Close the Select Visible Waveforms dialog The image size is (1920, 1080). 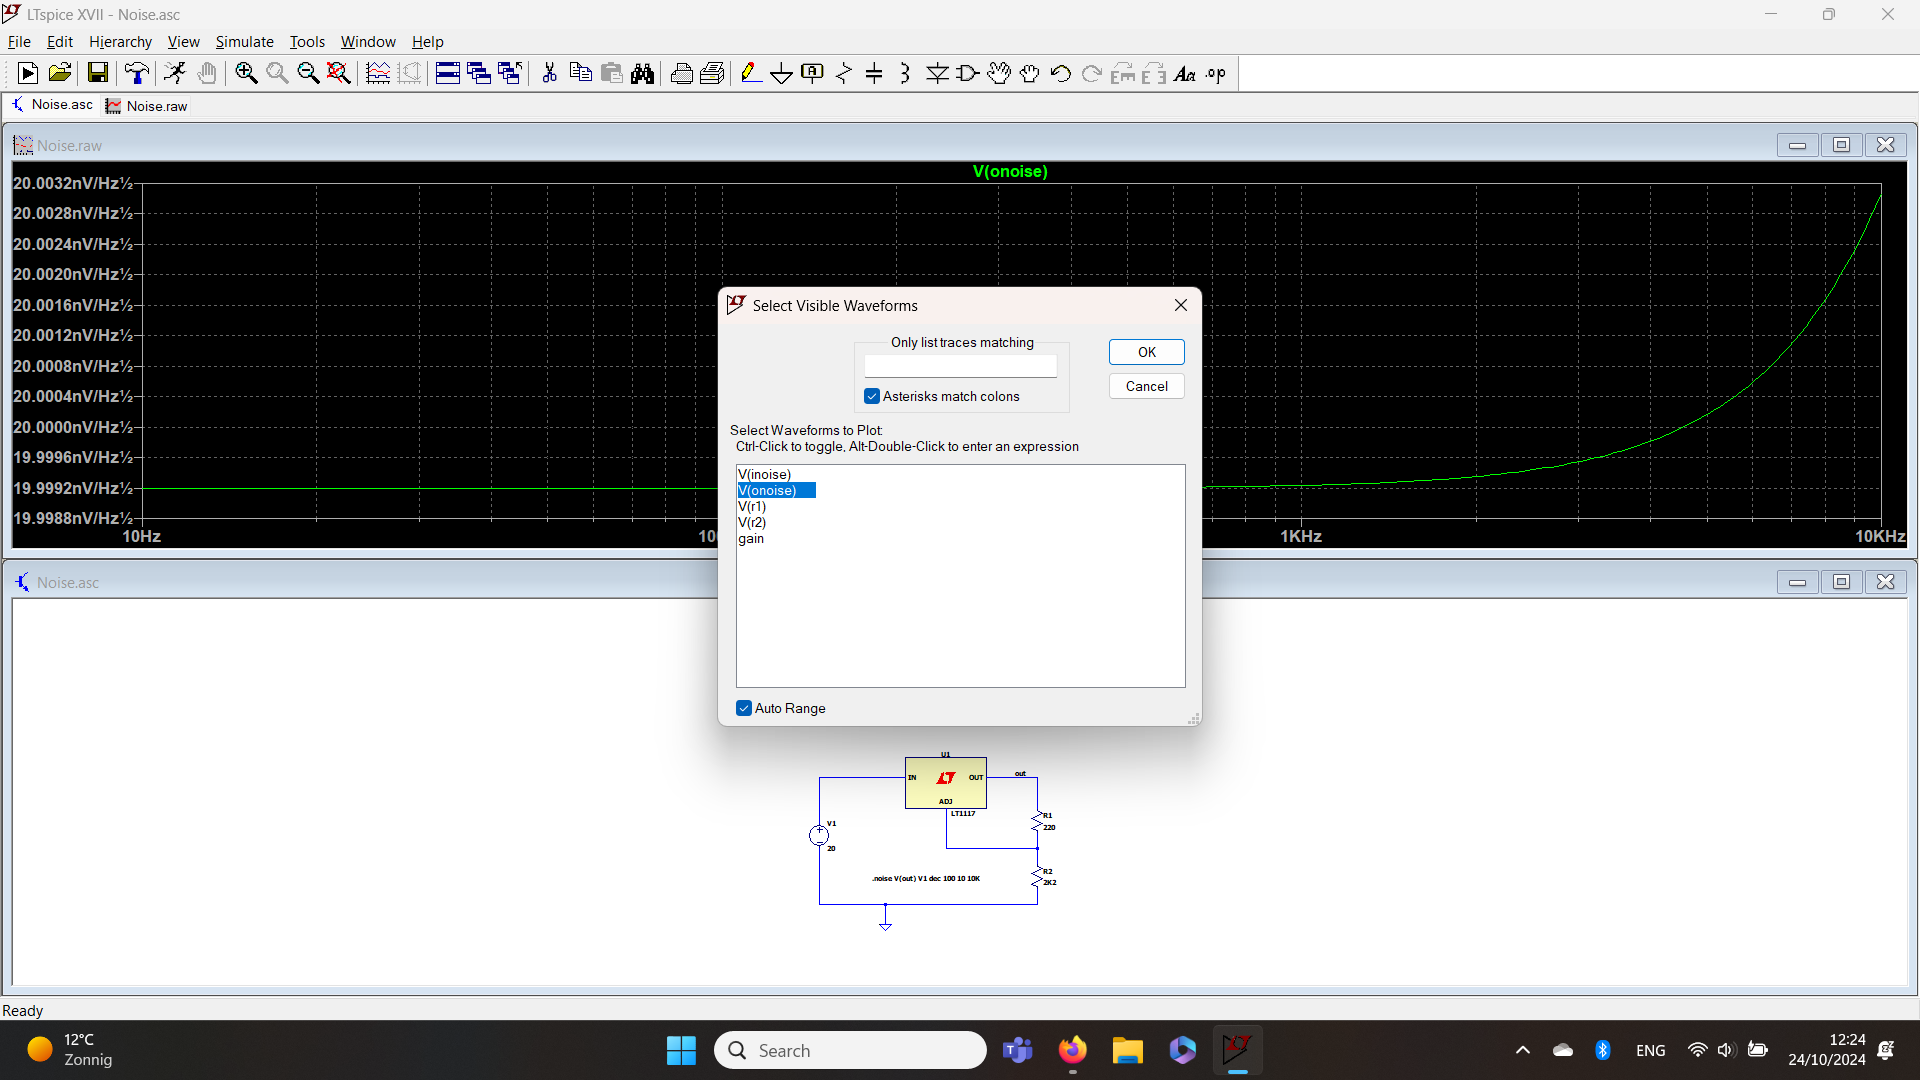point(1180,305)
